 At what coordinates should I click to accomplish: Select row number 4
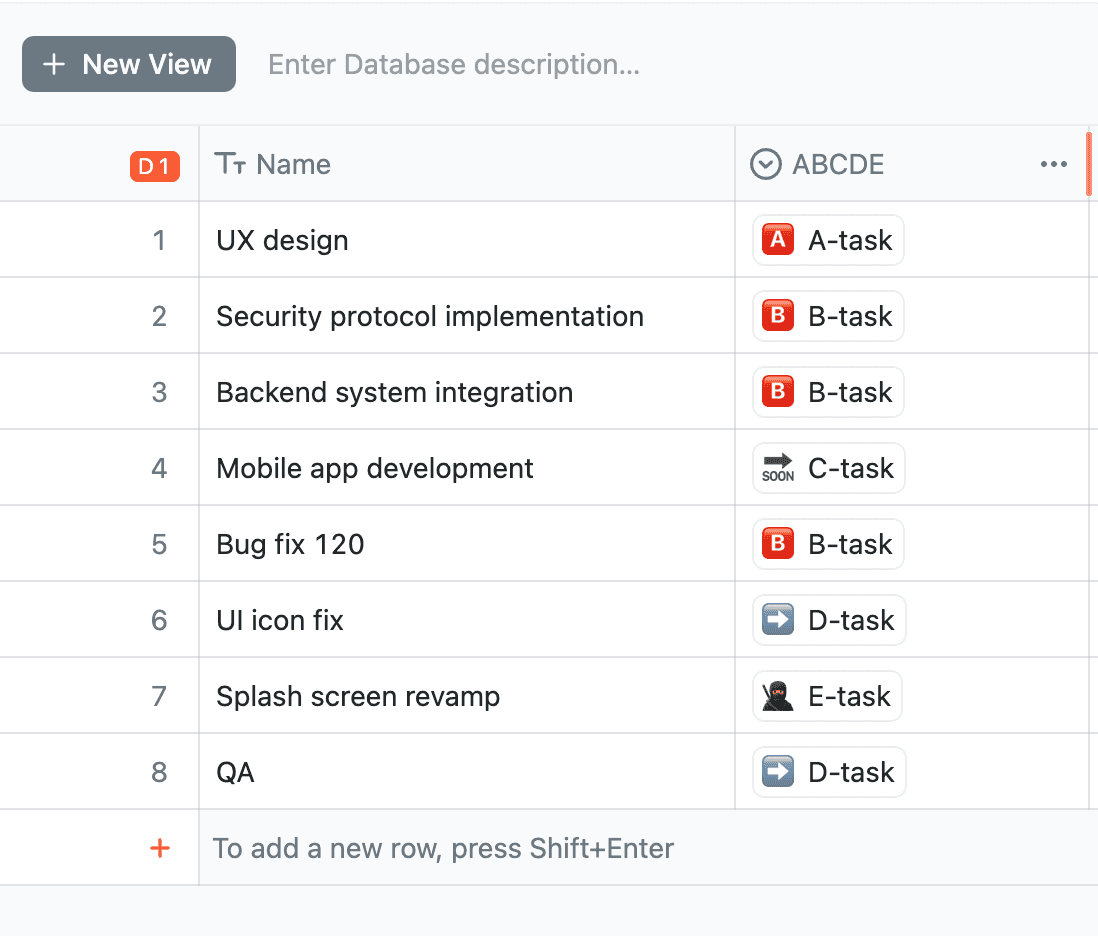click(x=159, y=469)
